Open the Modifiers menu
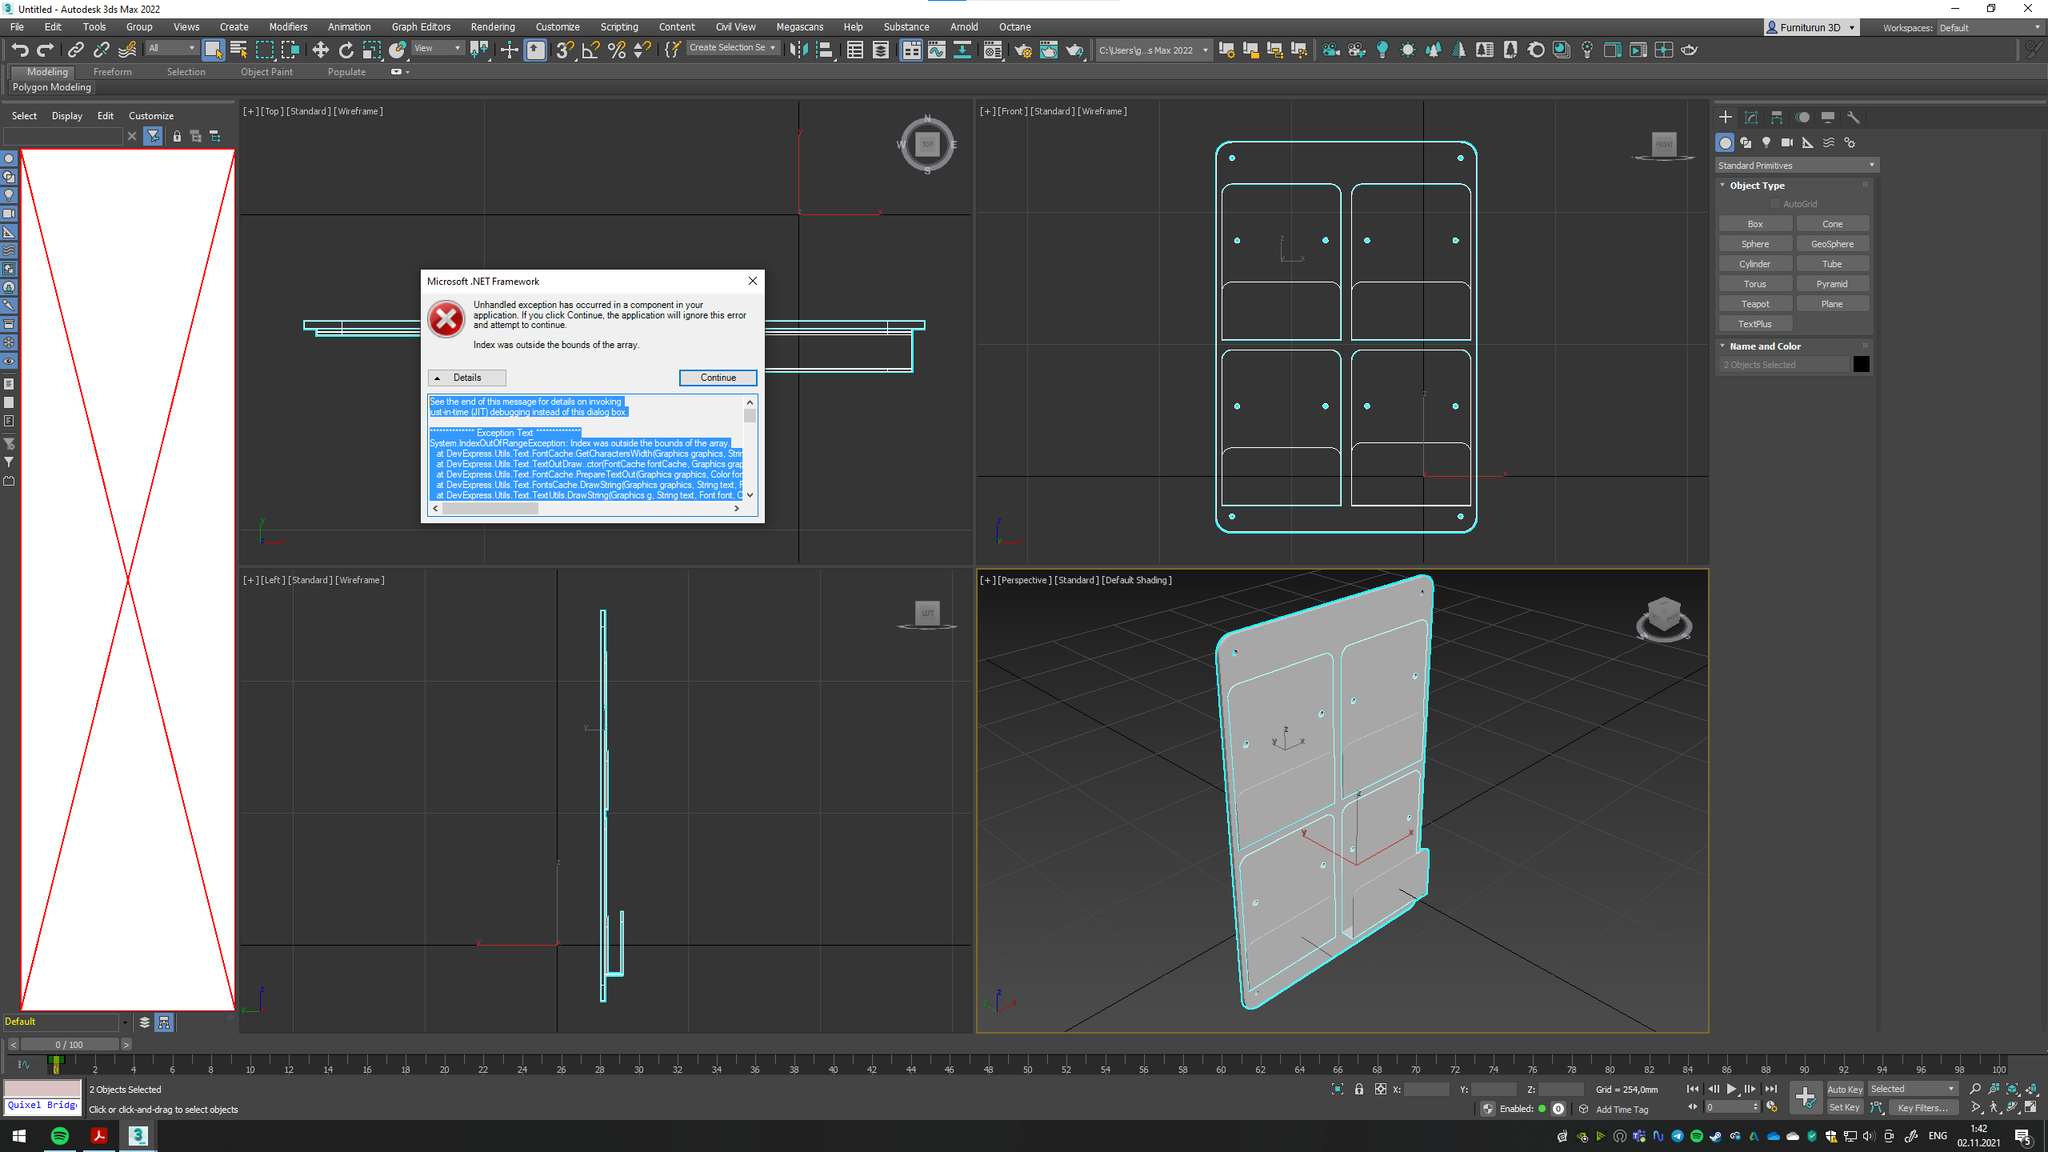The image size is (2048, 1152). 288,27
